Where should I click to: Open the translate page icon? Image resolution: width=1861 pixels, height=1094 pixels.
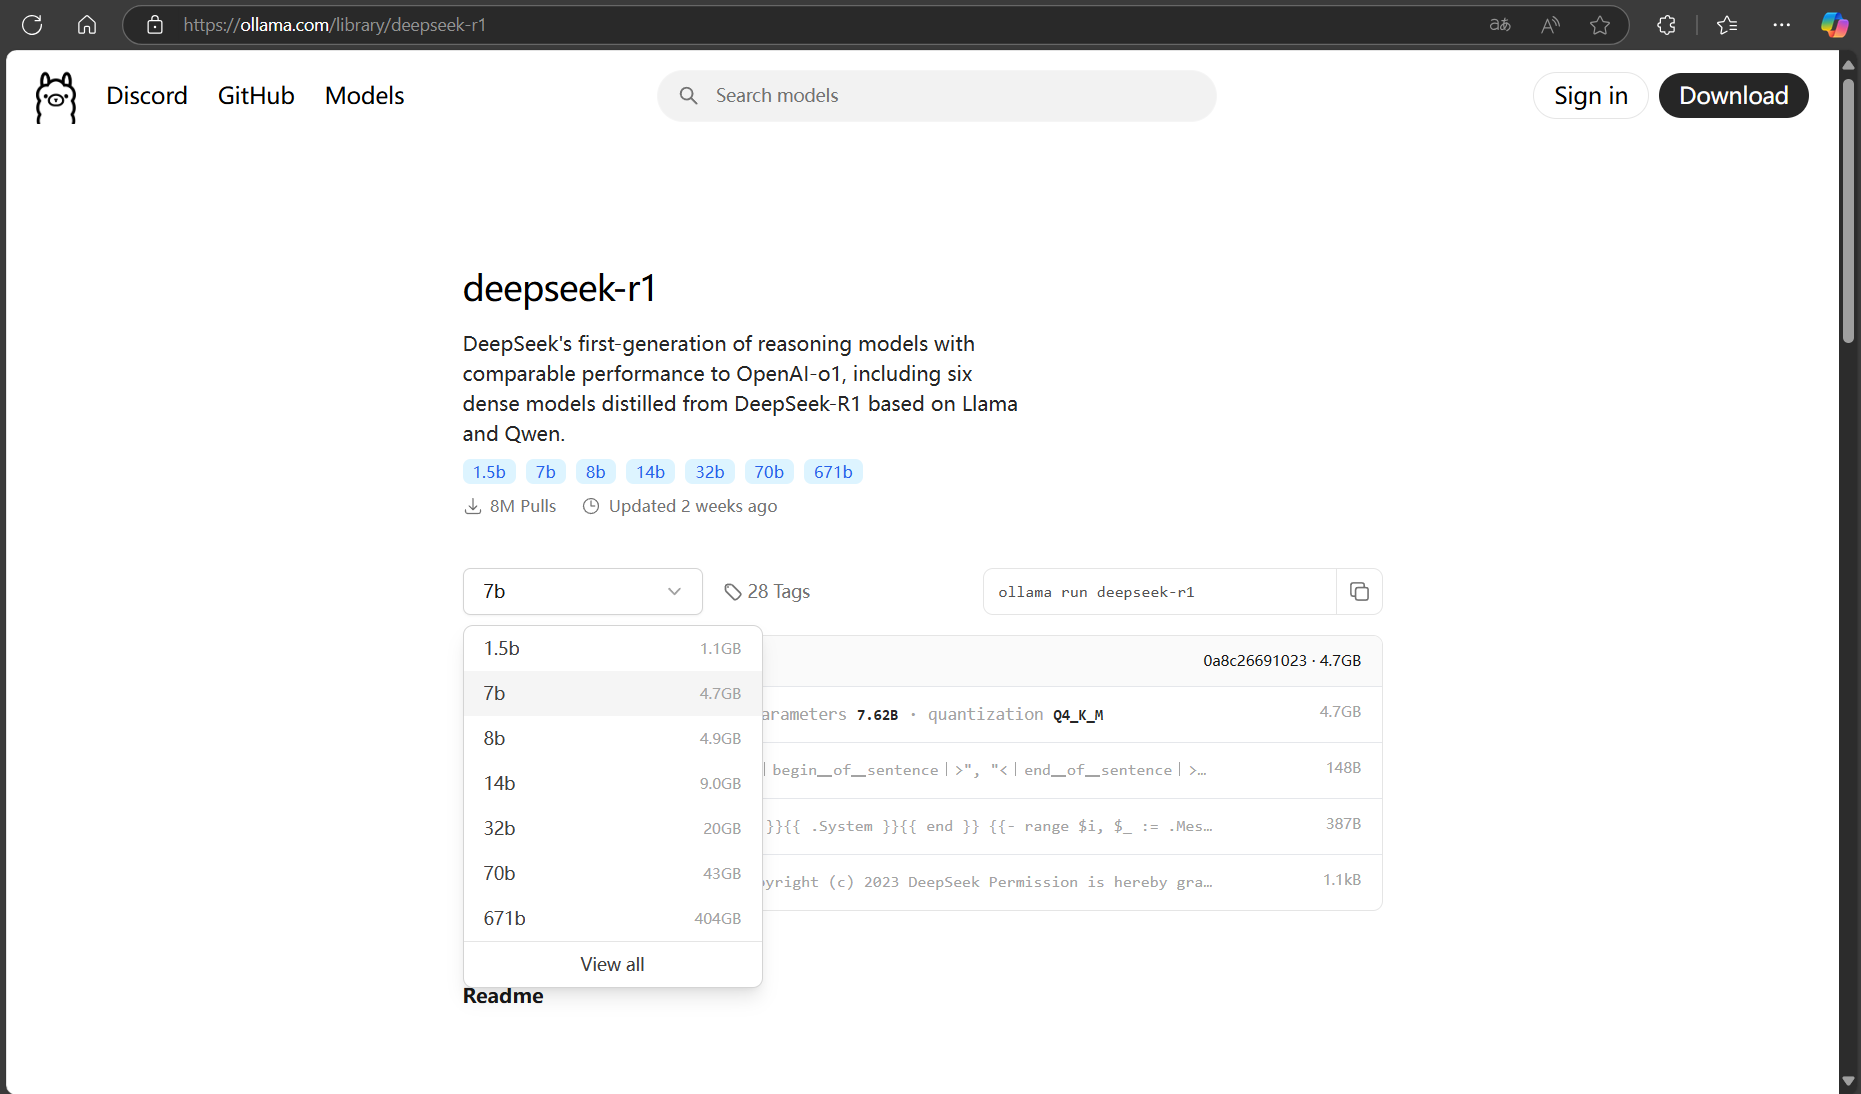click(x=1500, y=25)
